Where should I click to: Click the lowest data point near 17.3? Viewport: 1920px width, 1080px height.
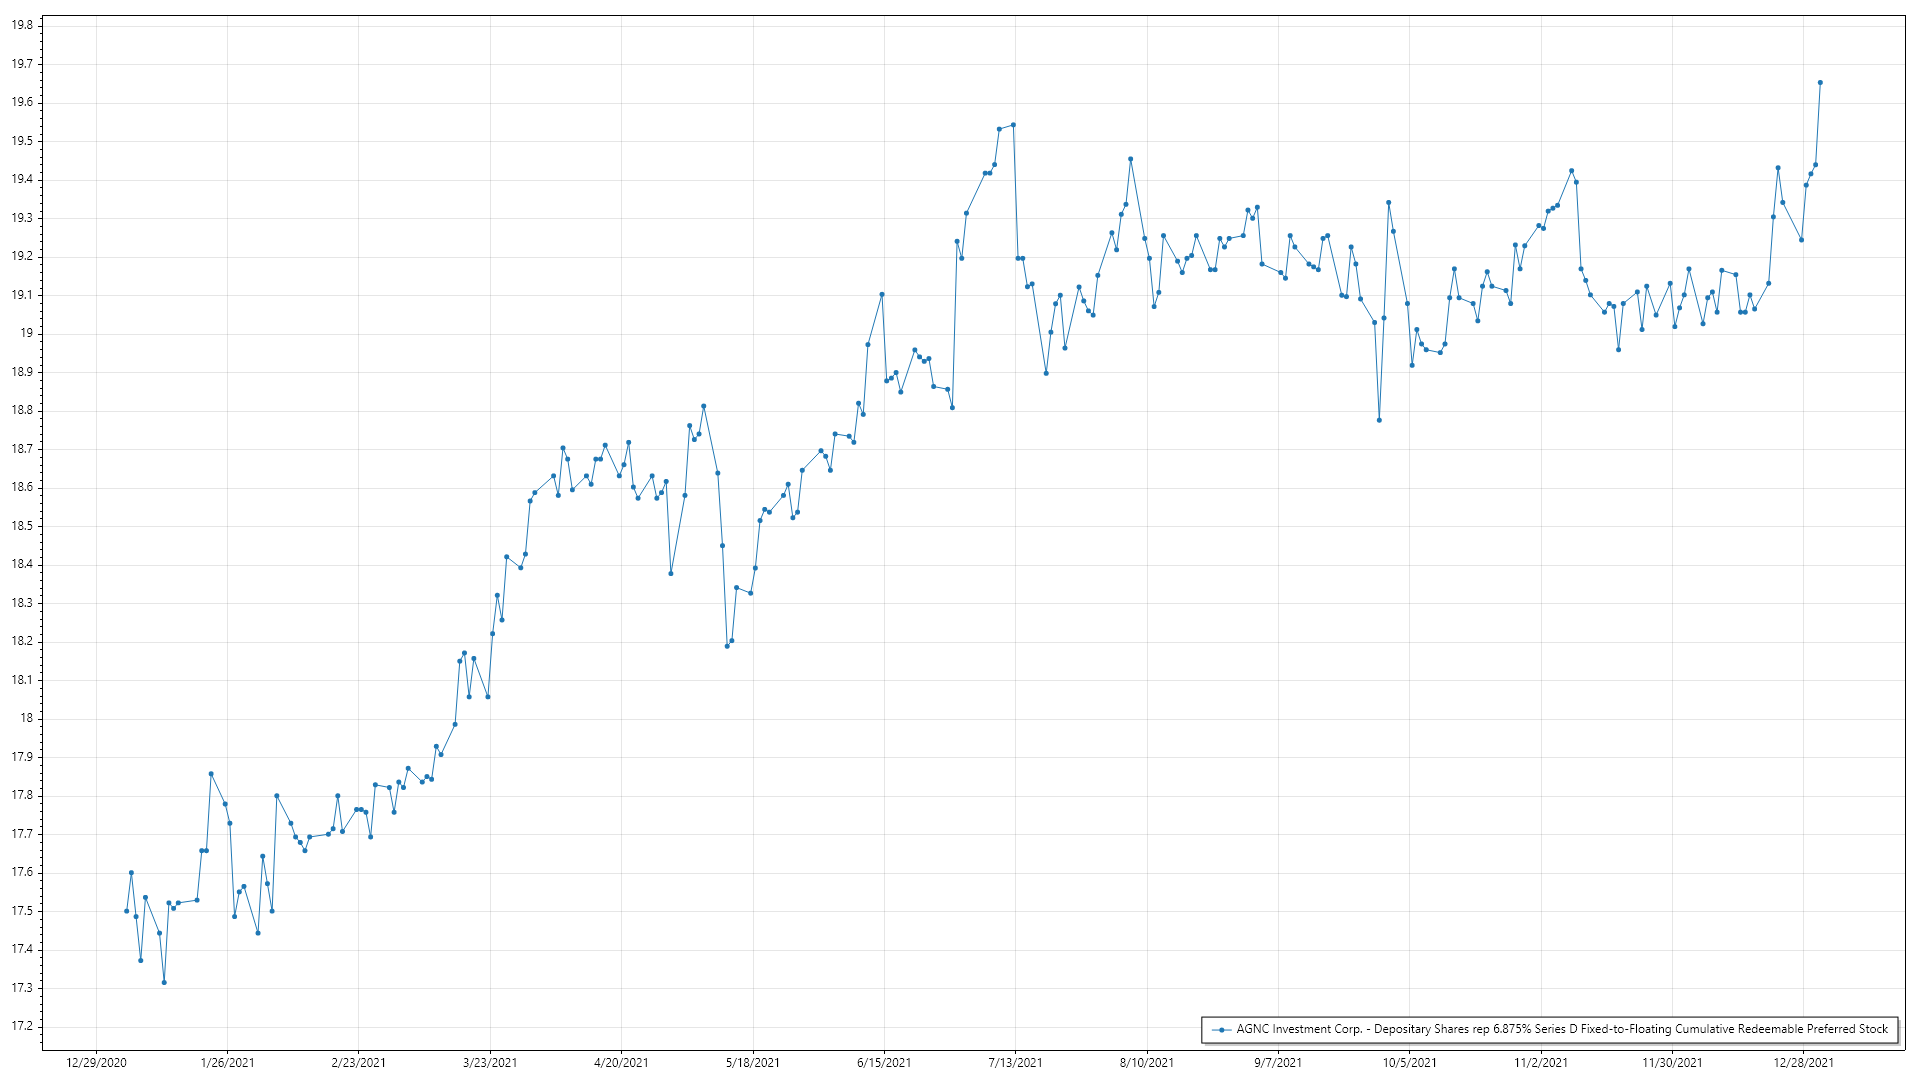(x=164, y=982)
